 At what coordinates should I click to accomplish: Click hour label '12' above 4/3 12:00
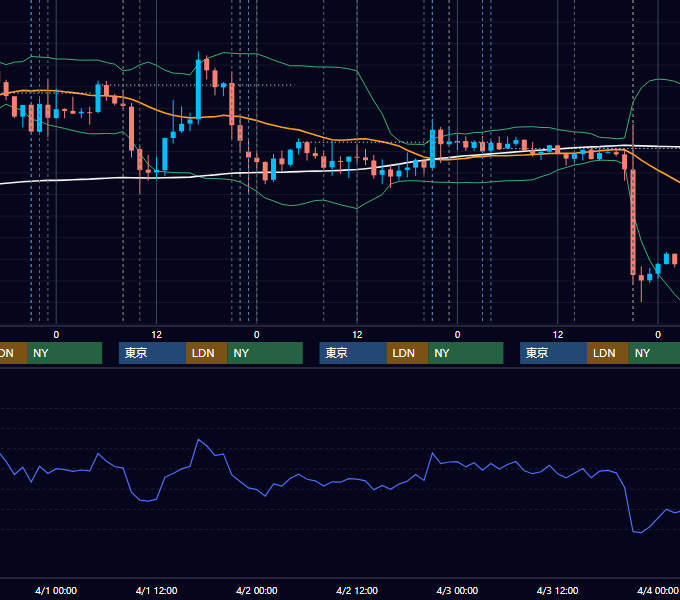[x=558, y=335]
